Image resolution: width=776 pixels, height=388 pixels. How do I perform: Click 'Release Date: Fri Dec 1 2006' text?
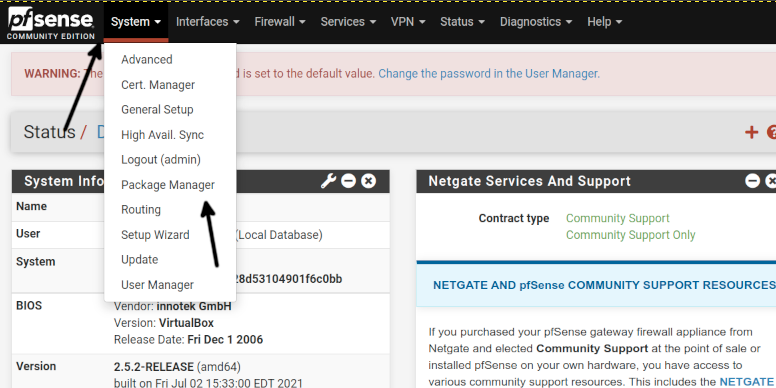pyautogui.click(x=189, y=340)
